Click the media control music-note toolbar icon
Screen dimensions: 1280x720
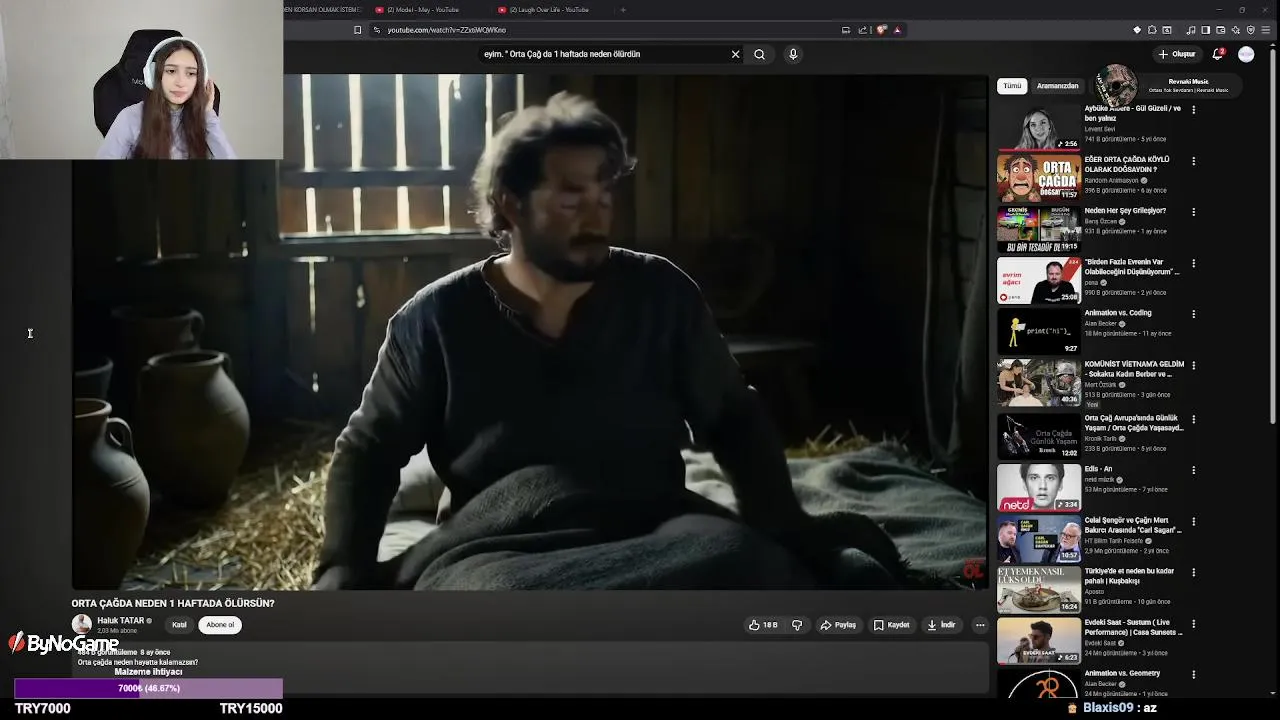(x=1191, y=30)
